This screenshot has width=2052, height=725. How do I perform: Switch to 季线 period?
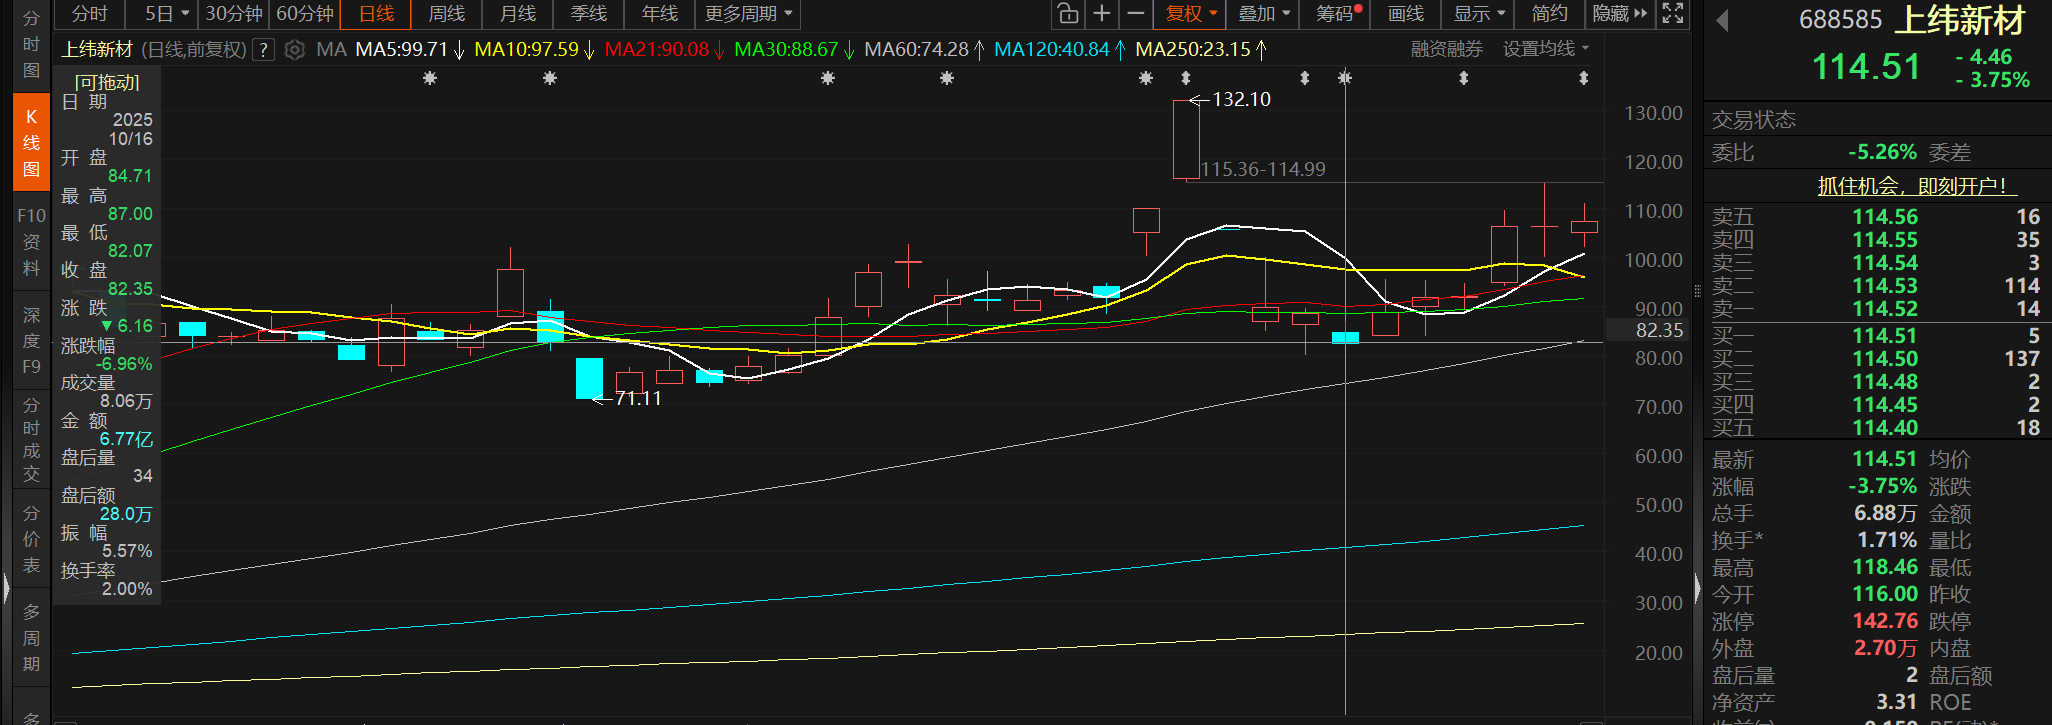(x=589, y=13)
